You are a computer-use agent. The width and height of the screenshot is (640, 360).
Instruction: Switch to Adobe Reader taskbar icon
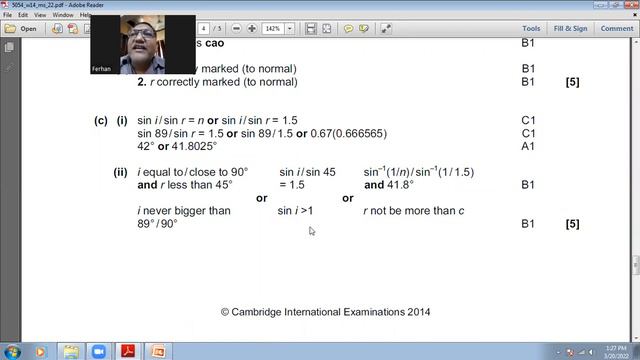[128, 351]
